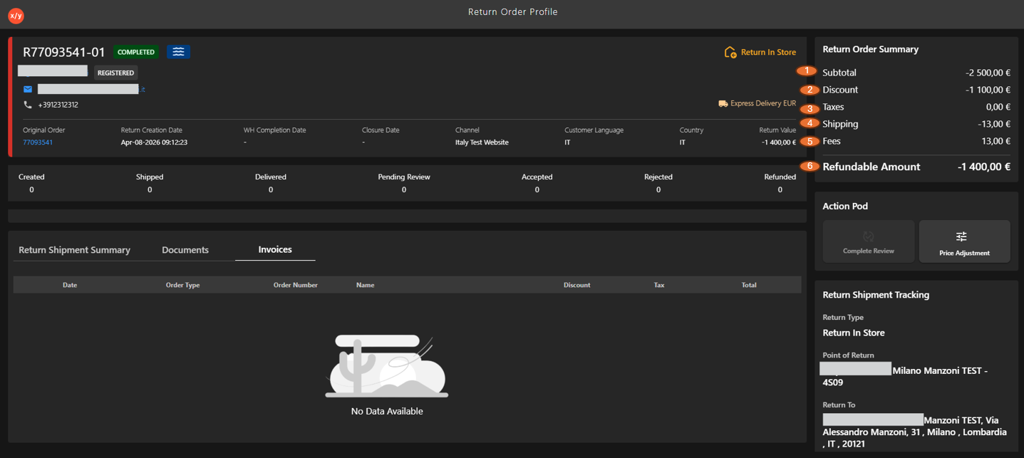Switch to Return Shipment Summary tab
Image resolution: width=1024 pixels, height=458 pixels.
(74, 250)
